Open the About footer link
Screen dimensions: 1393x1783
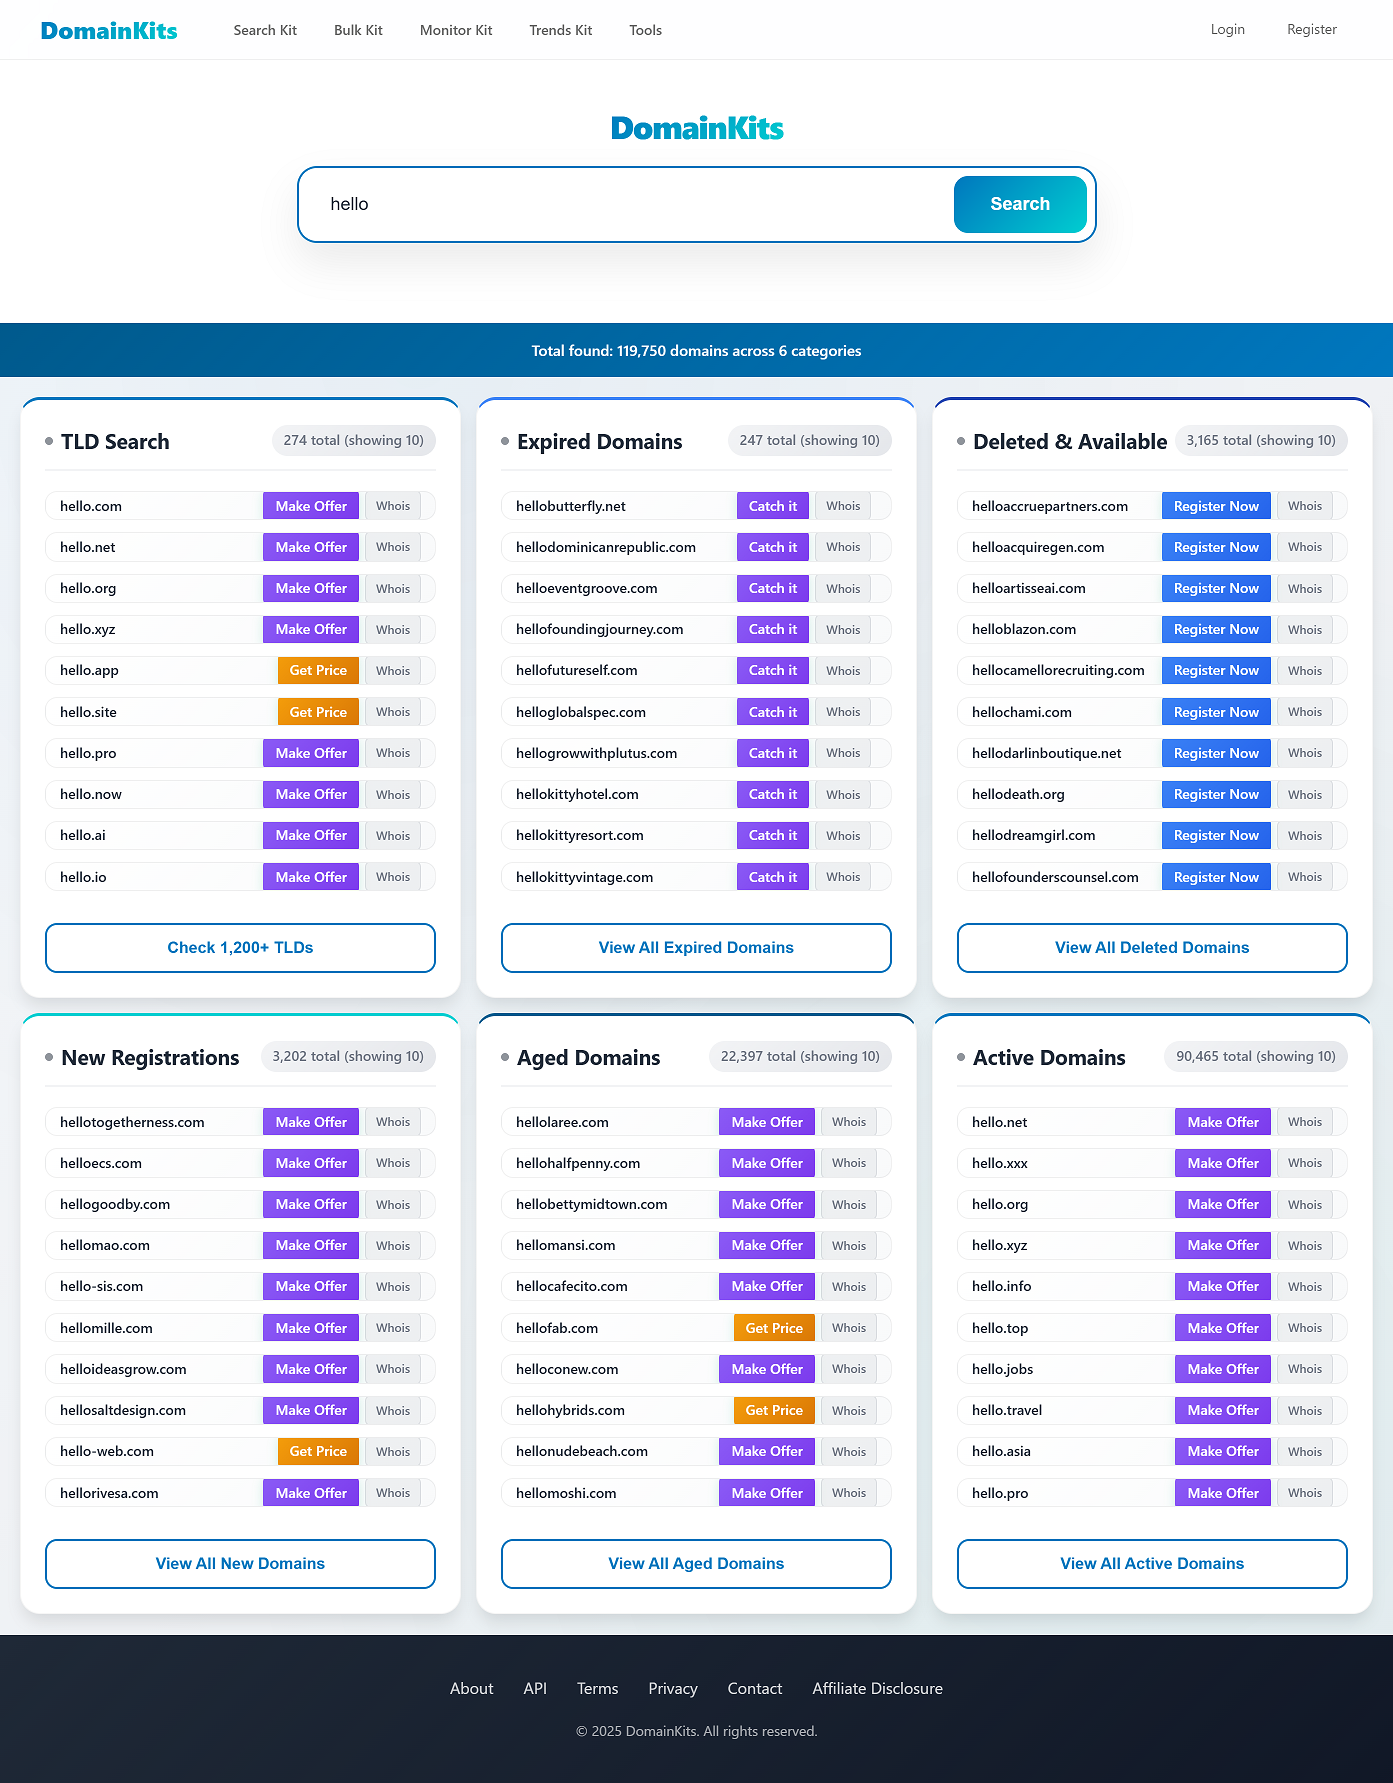(x=471, y=1688)
